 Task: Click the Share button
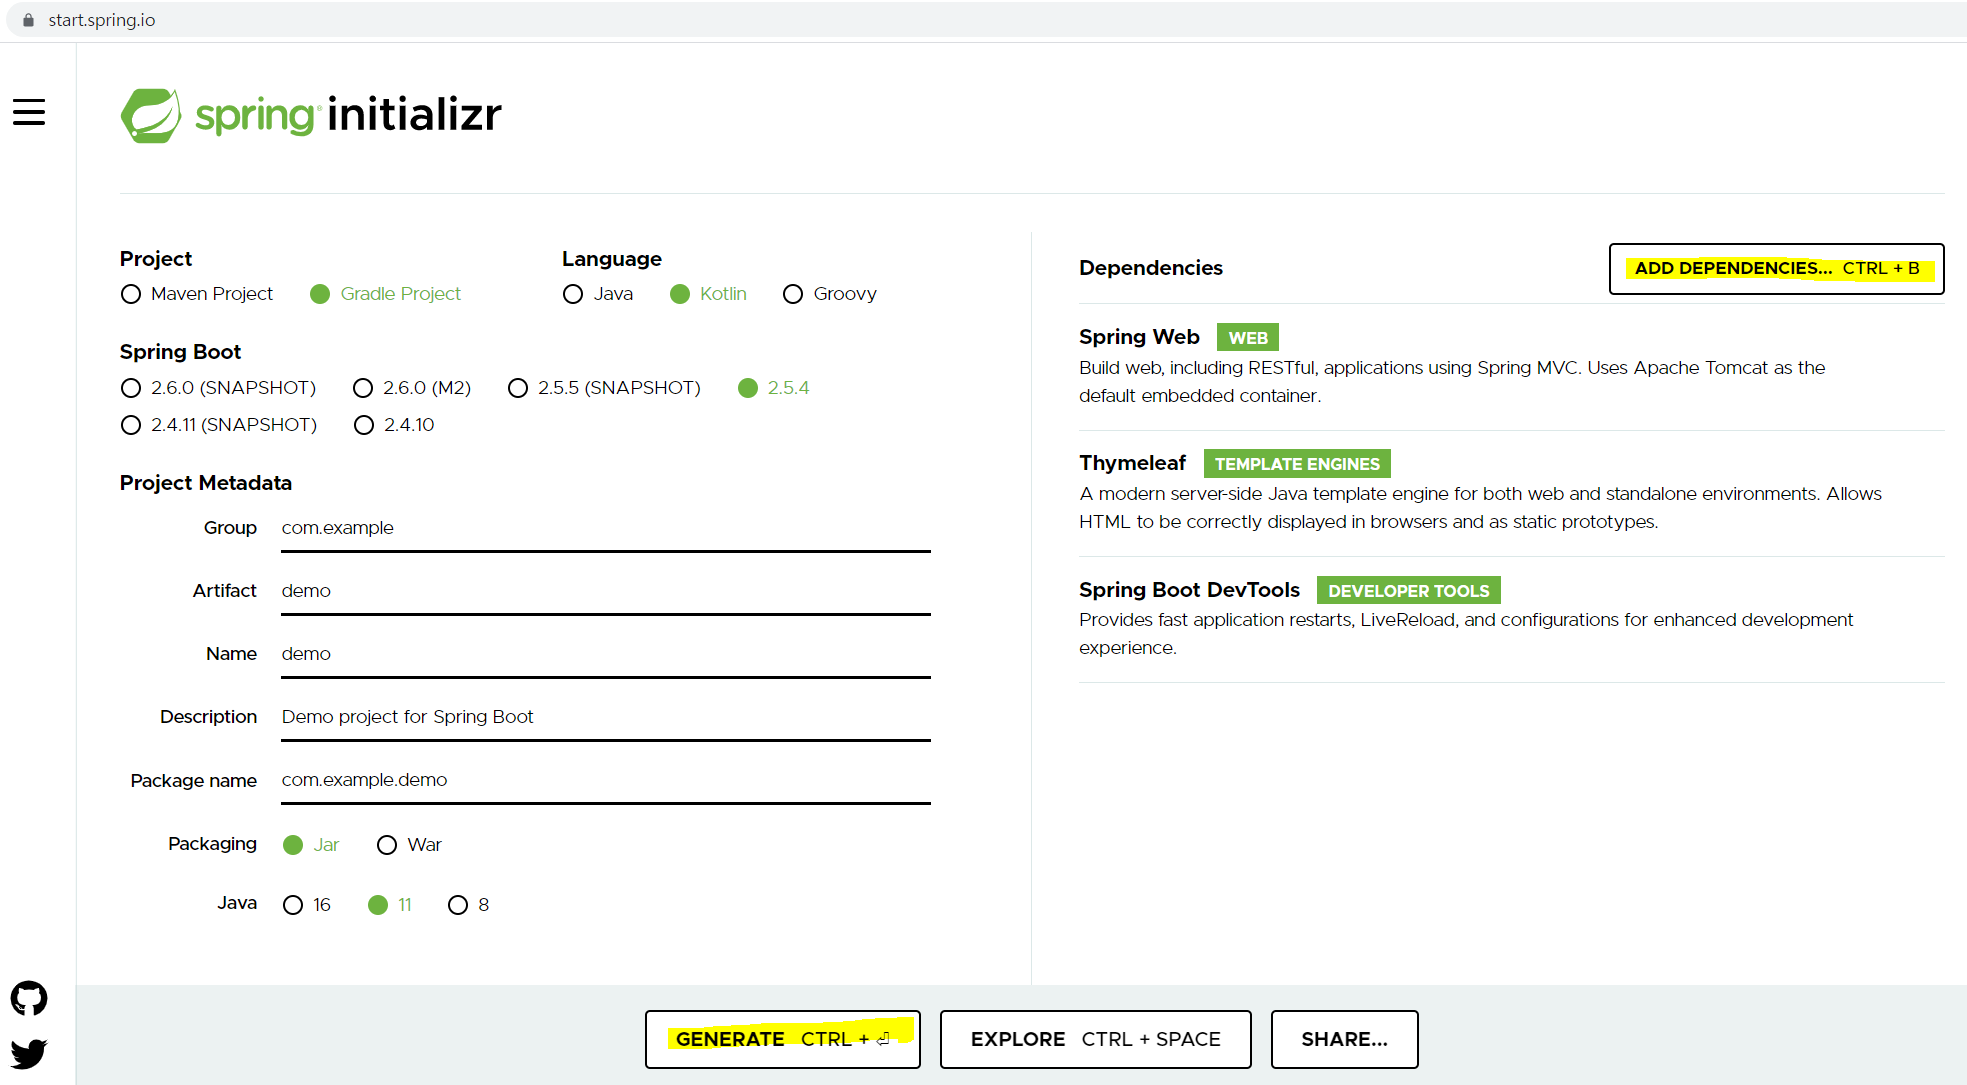[1344, 1039]
